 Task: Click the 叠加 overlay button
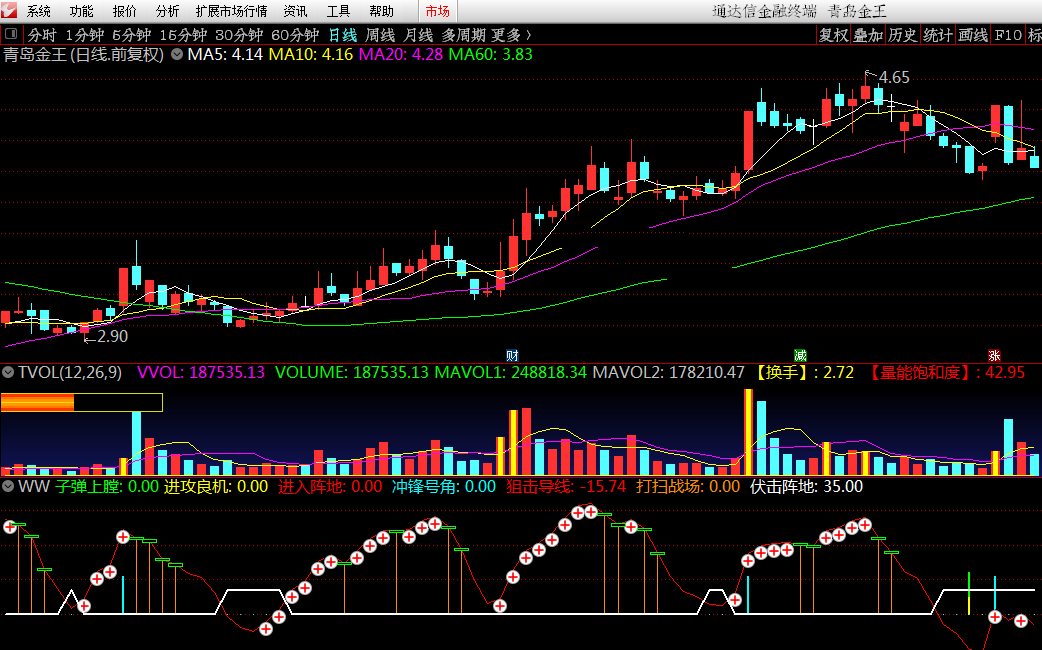click(868, 35)
